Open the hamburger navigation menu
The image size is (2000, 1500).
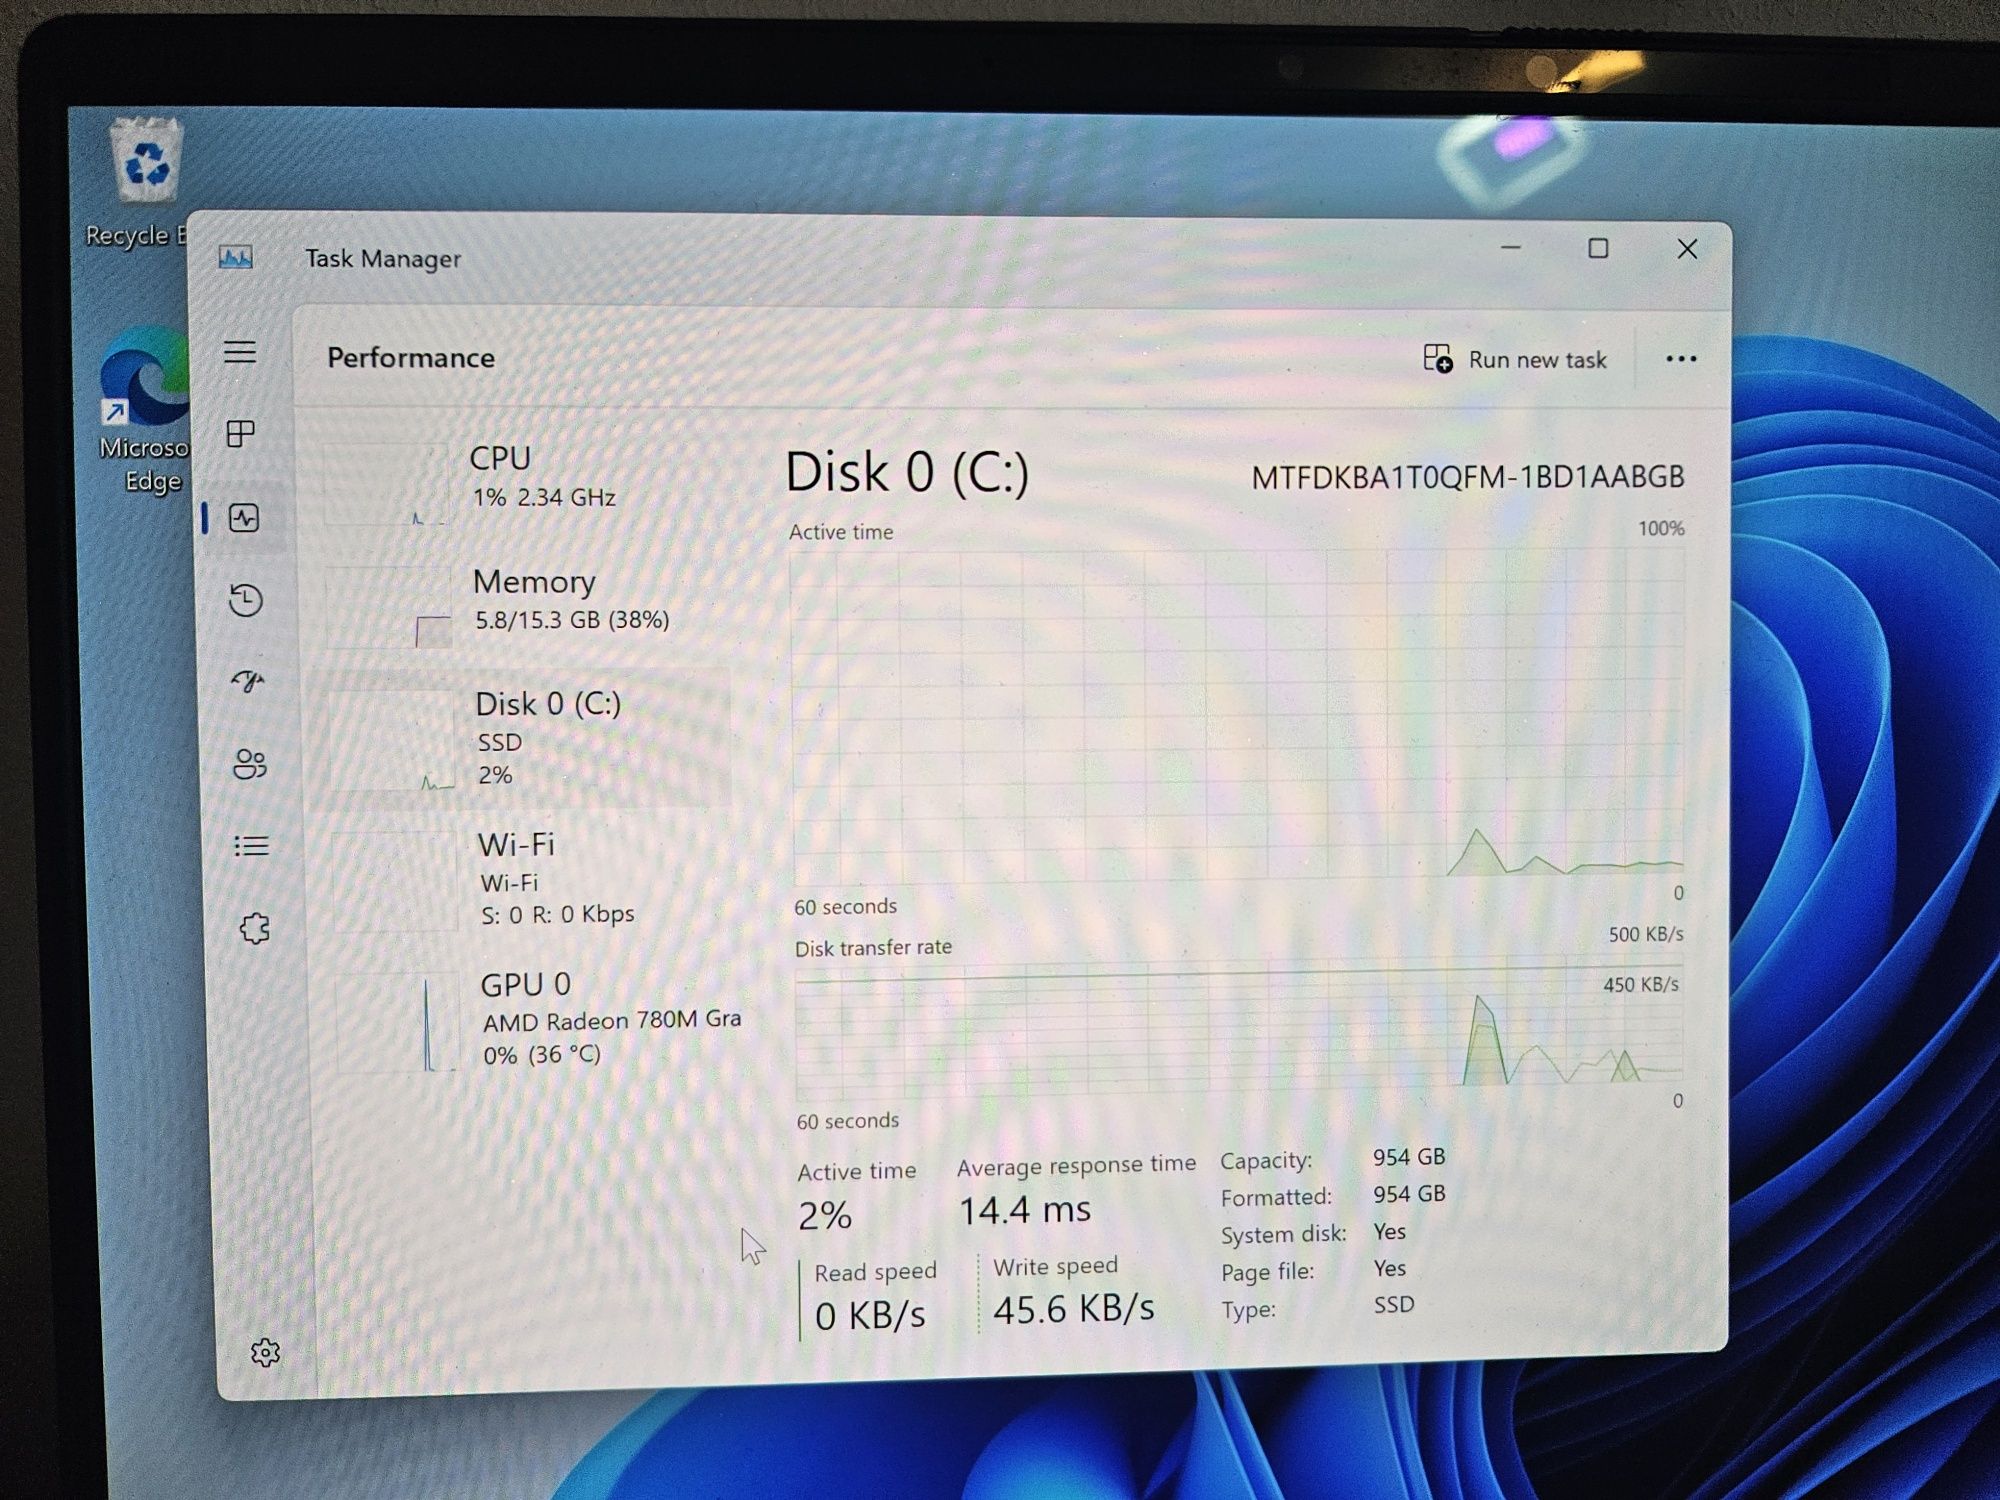[x=240, y=352]
